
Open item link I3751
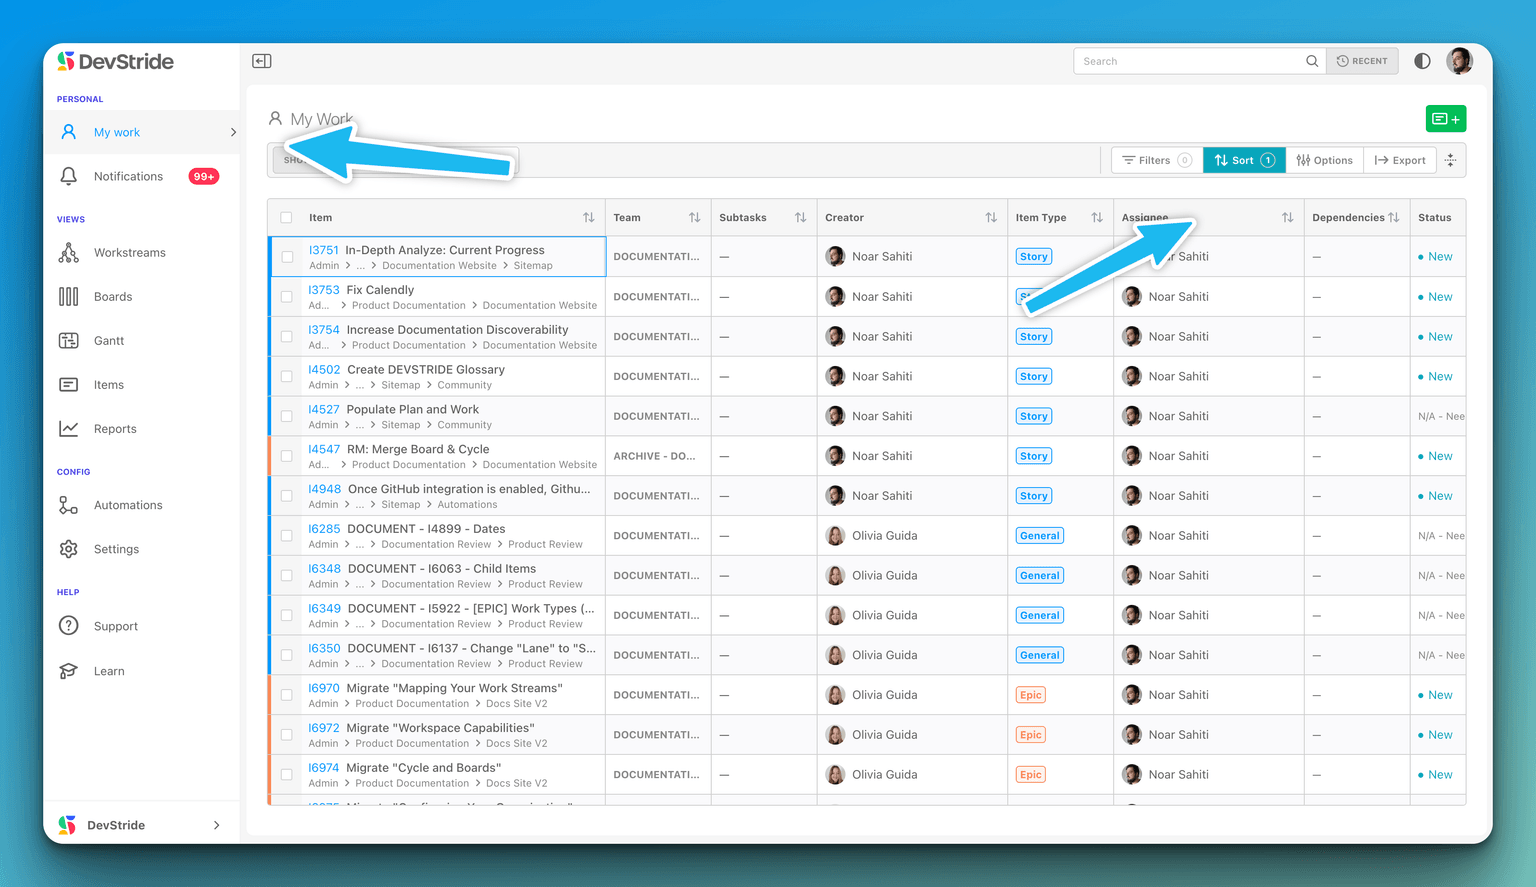click(x=323, y=250)
